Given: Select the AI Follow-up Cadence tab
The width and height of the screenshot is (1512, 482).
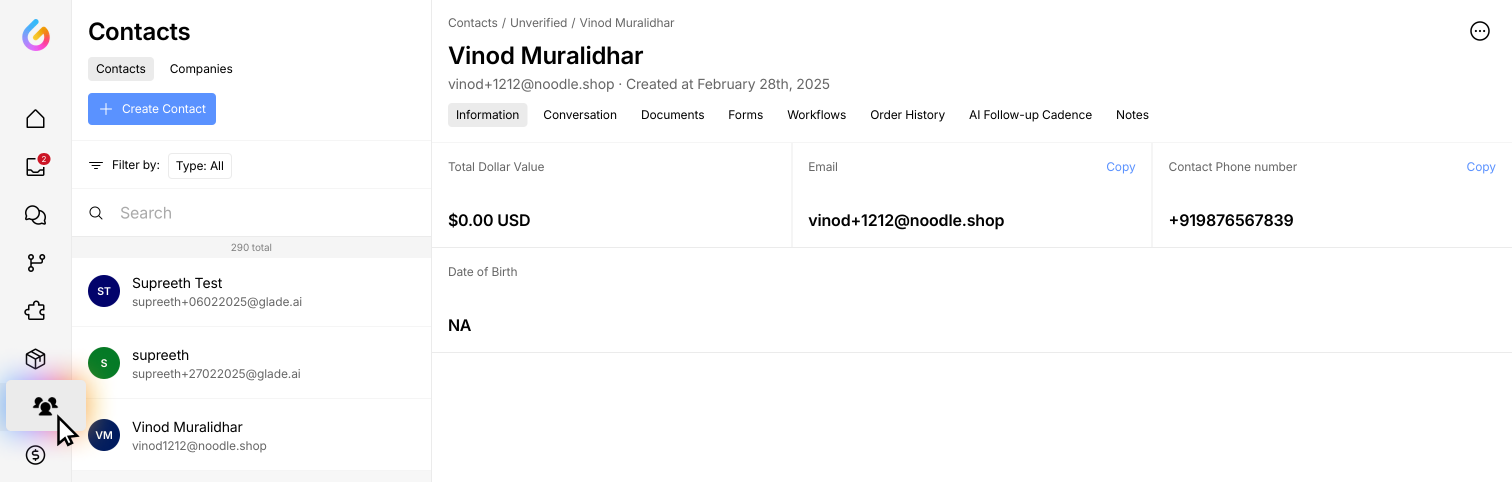Looking at the screenshot, I should click(1030, 115).
